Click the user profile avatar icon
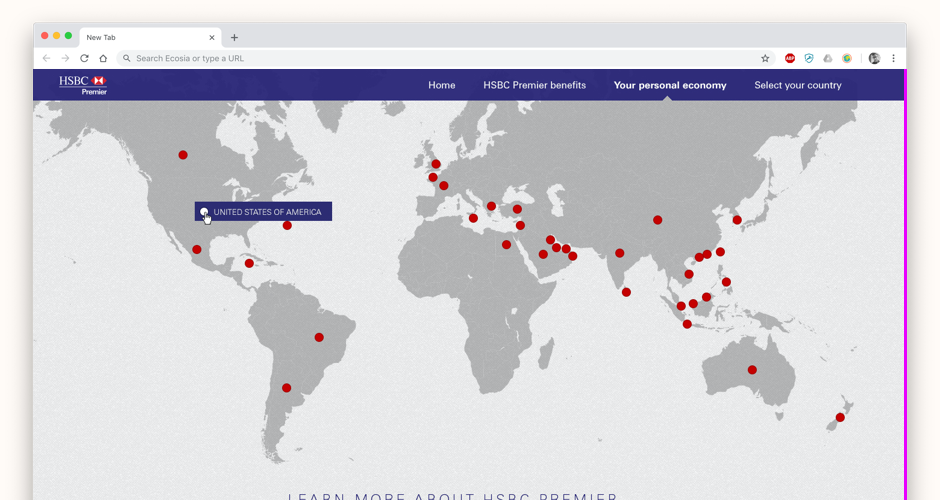 874,58
